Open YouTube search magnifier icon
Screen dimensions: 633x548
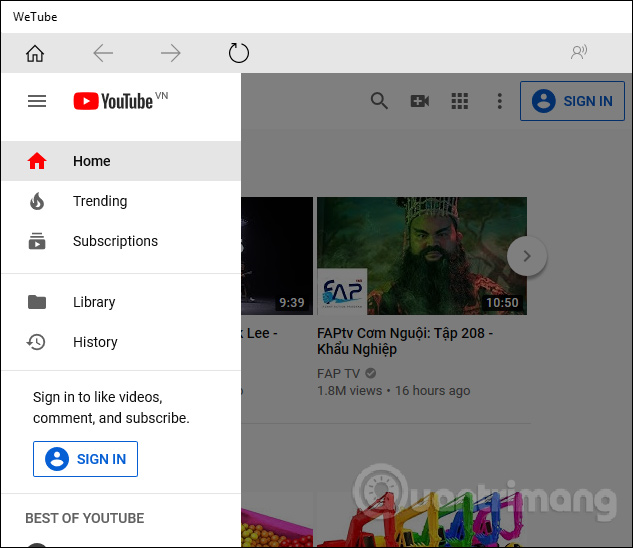(379, 101)
